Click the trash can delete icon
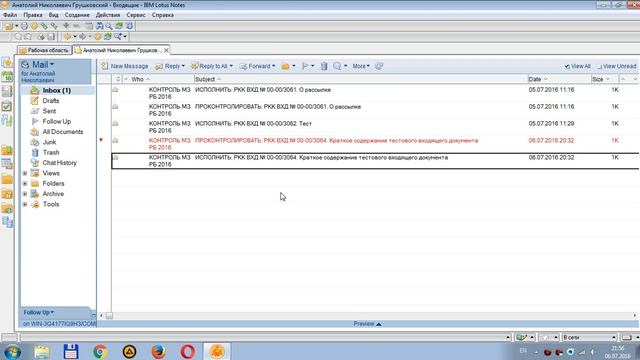This screenshot has width=640, height=360. [x=324, y=66]
